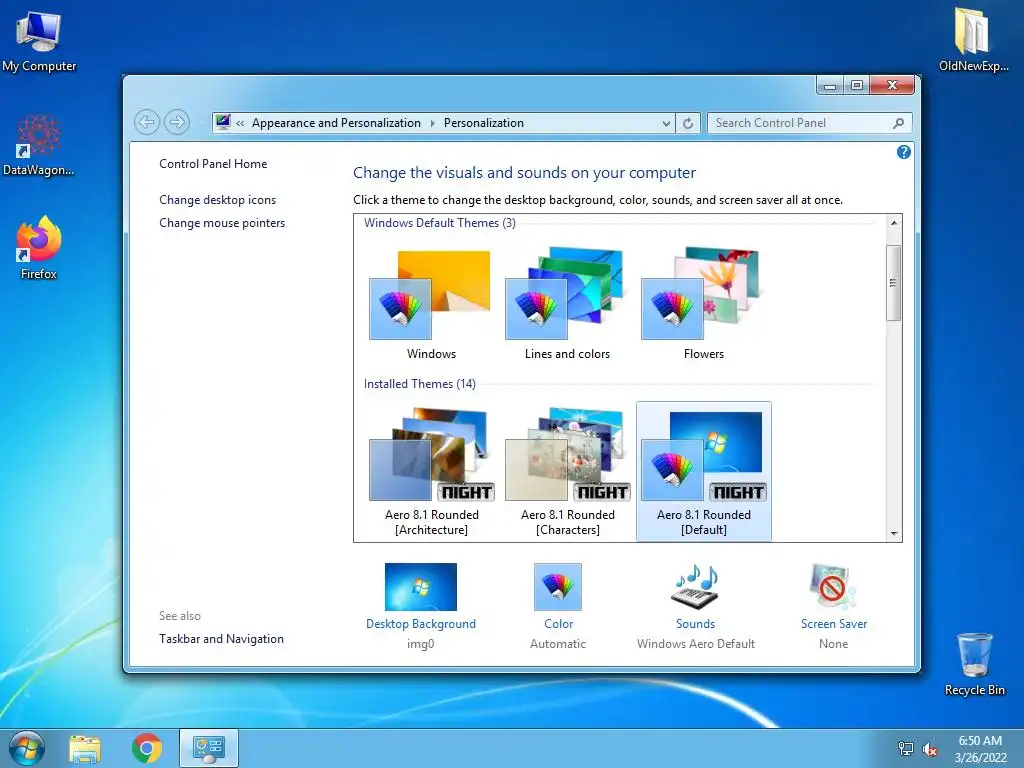Open the Screen Saver settings icon
1024x768 pixels.
(833, 587)
